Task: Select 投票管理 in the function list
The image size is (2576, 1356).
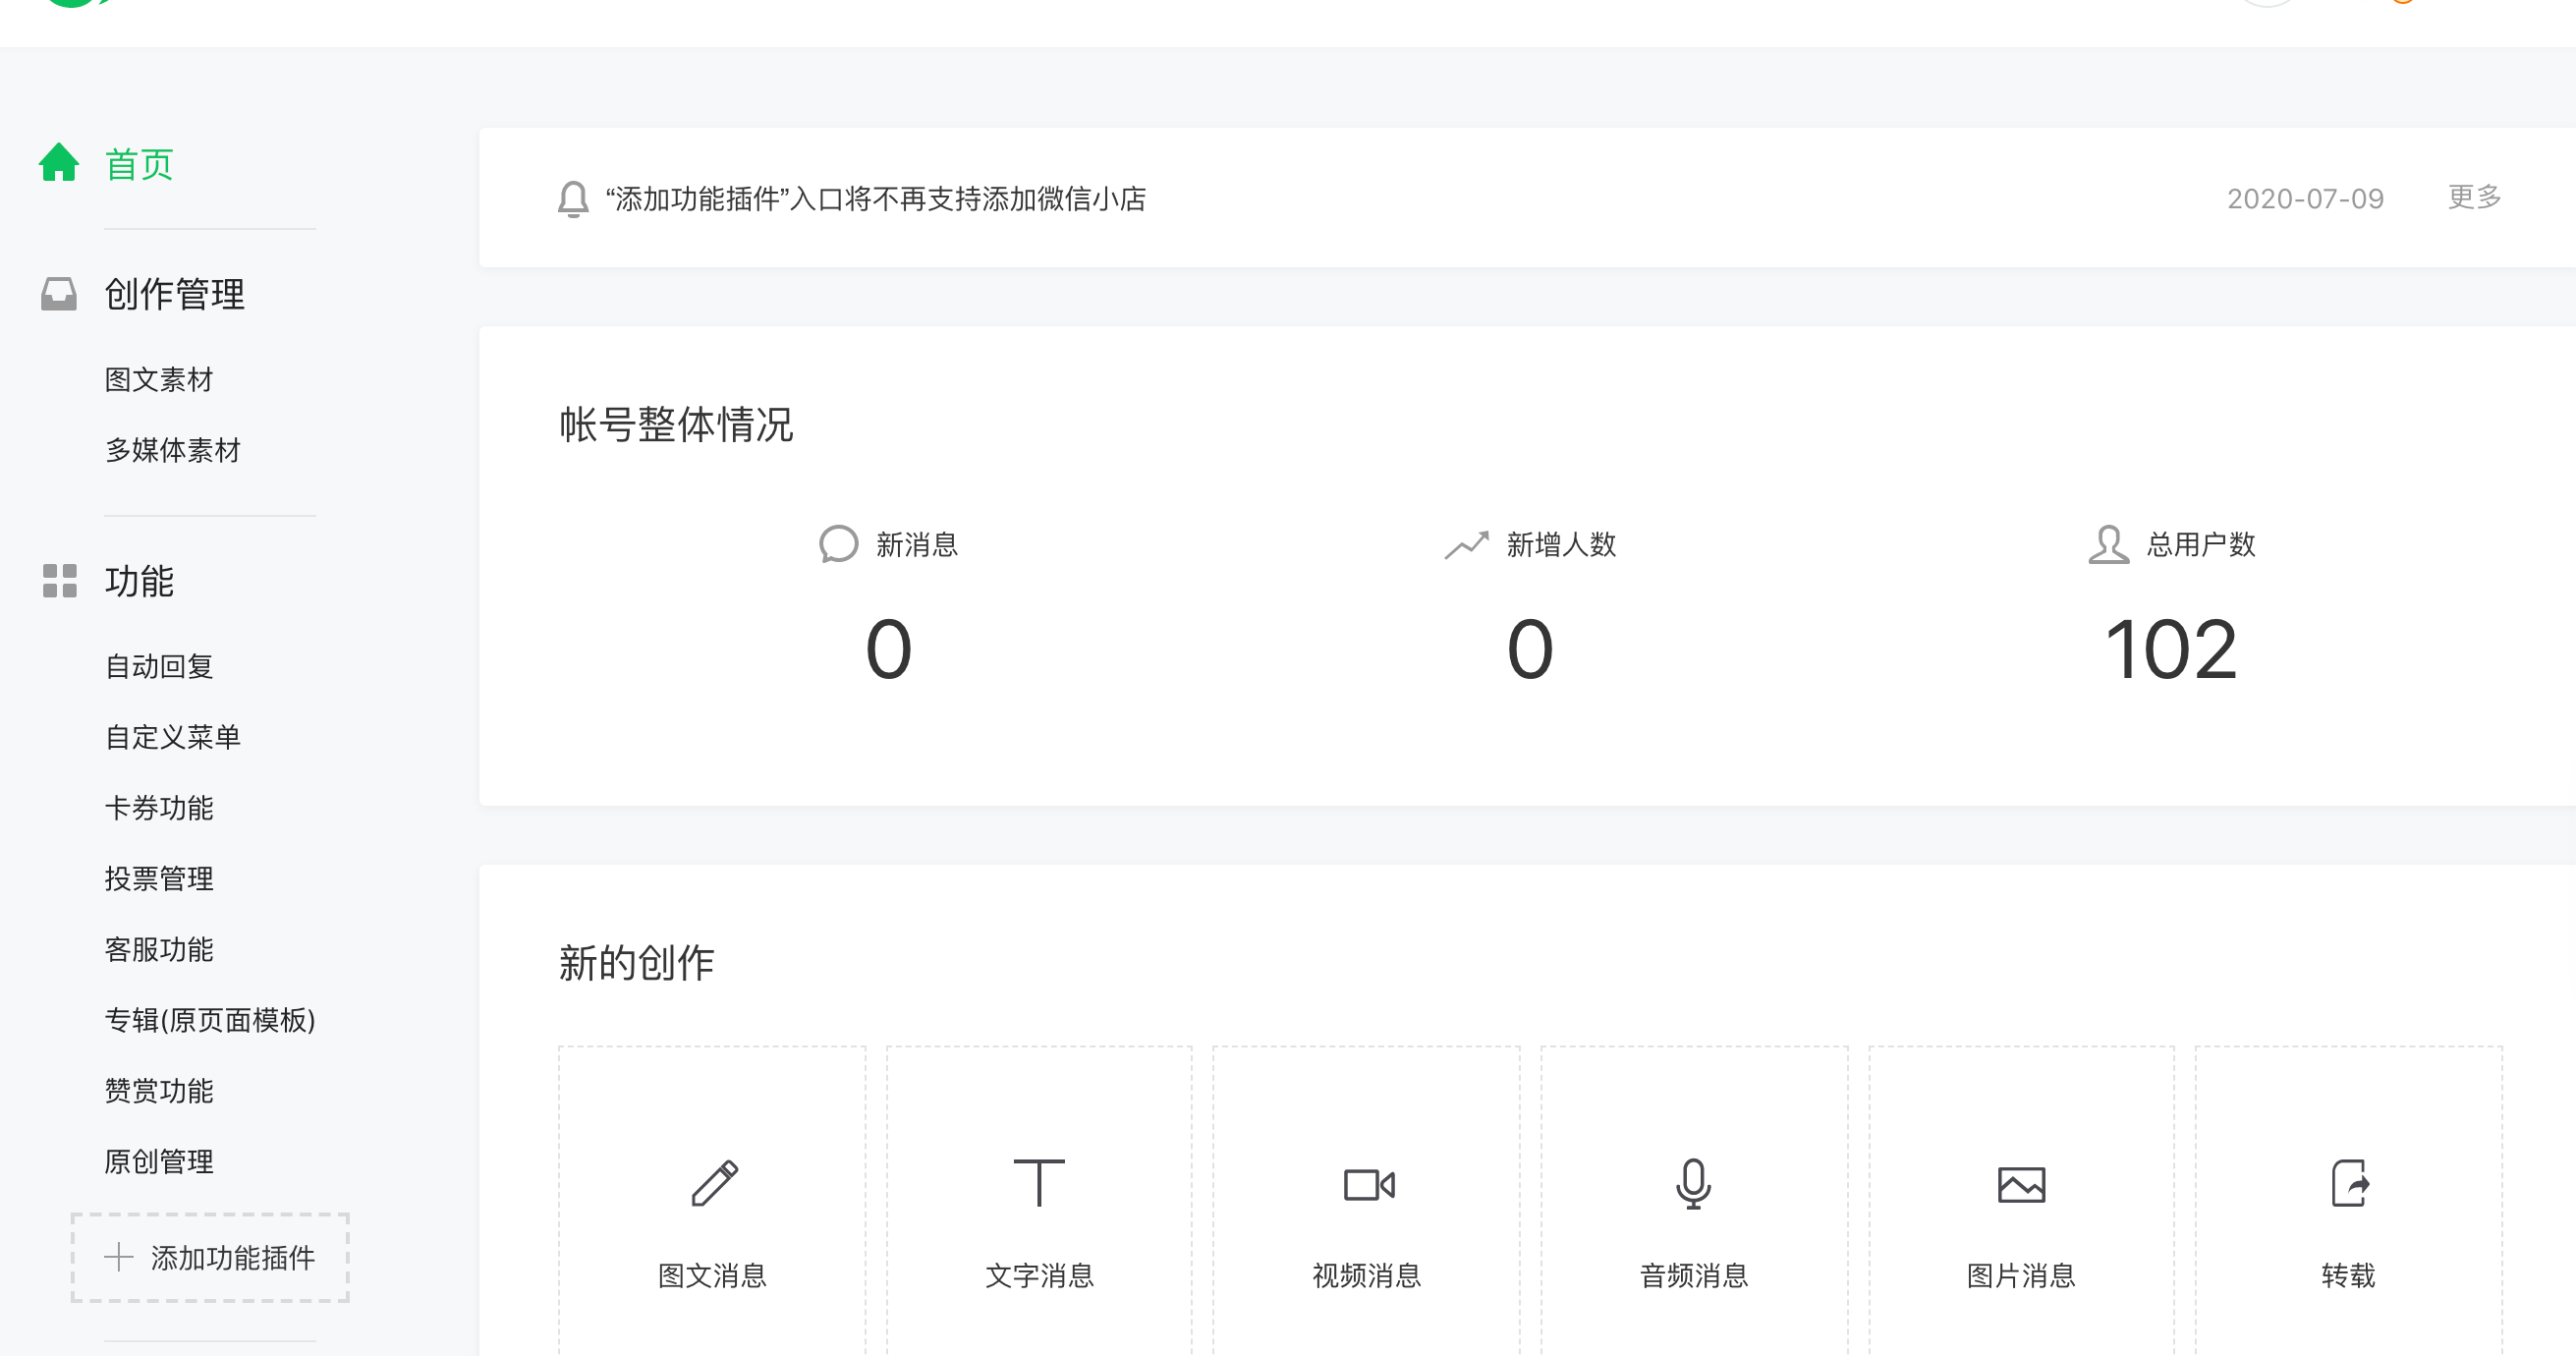Action: click(x=159, y=879)
